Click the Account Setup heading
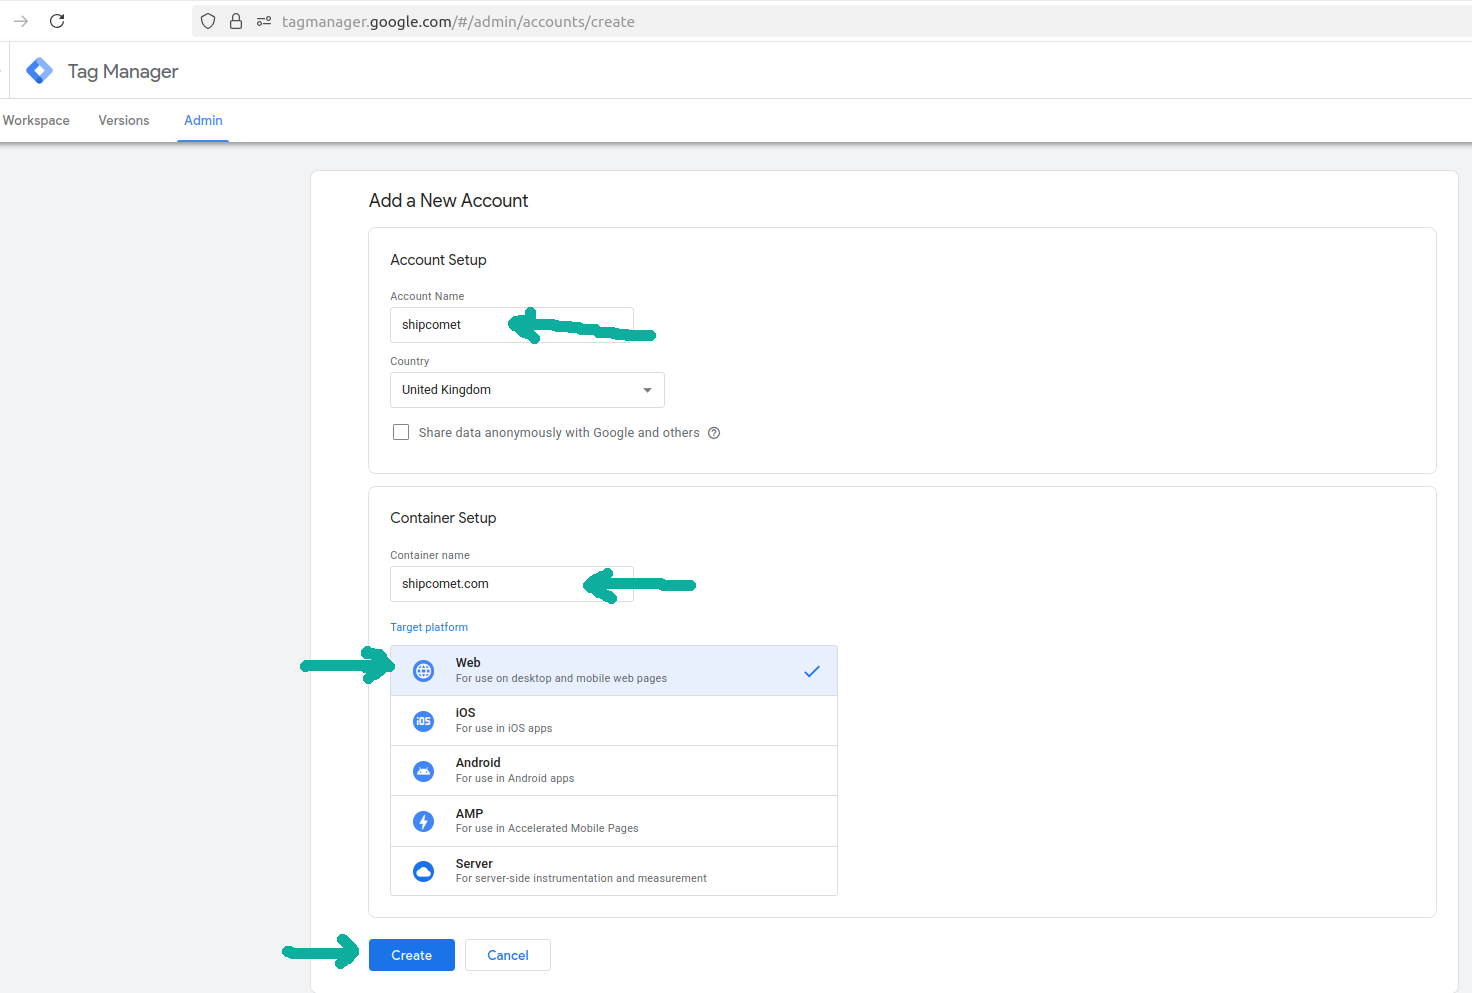Viewport: 1472px width, 993px height. [438, 260]
